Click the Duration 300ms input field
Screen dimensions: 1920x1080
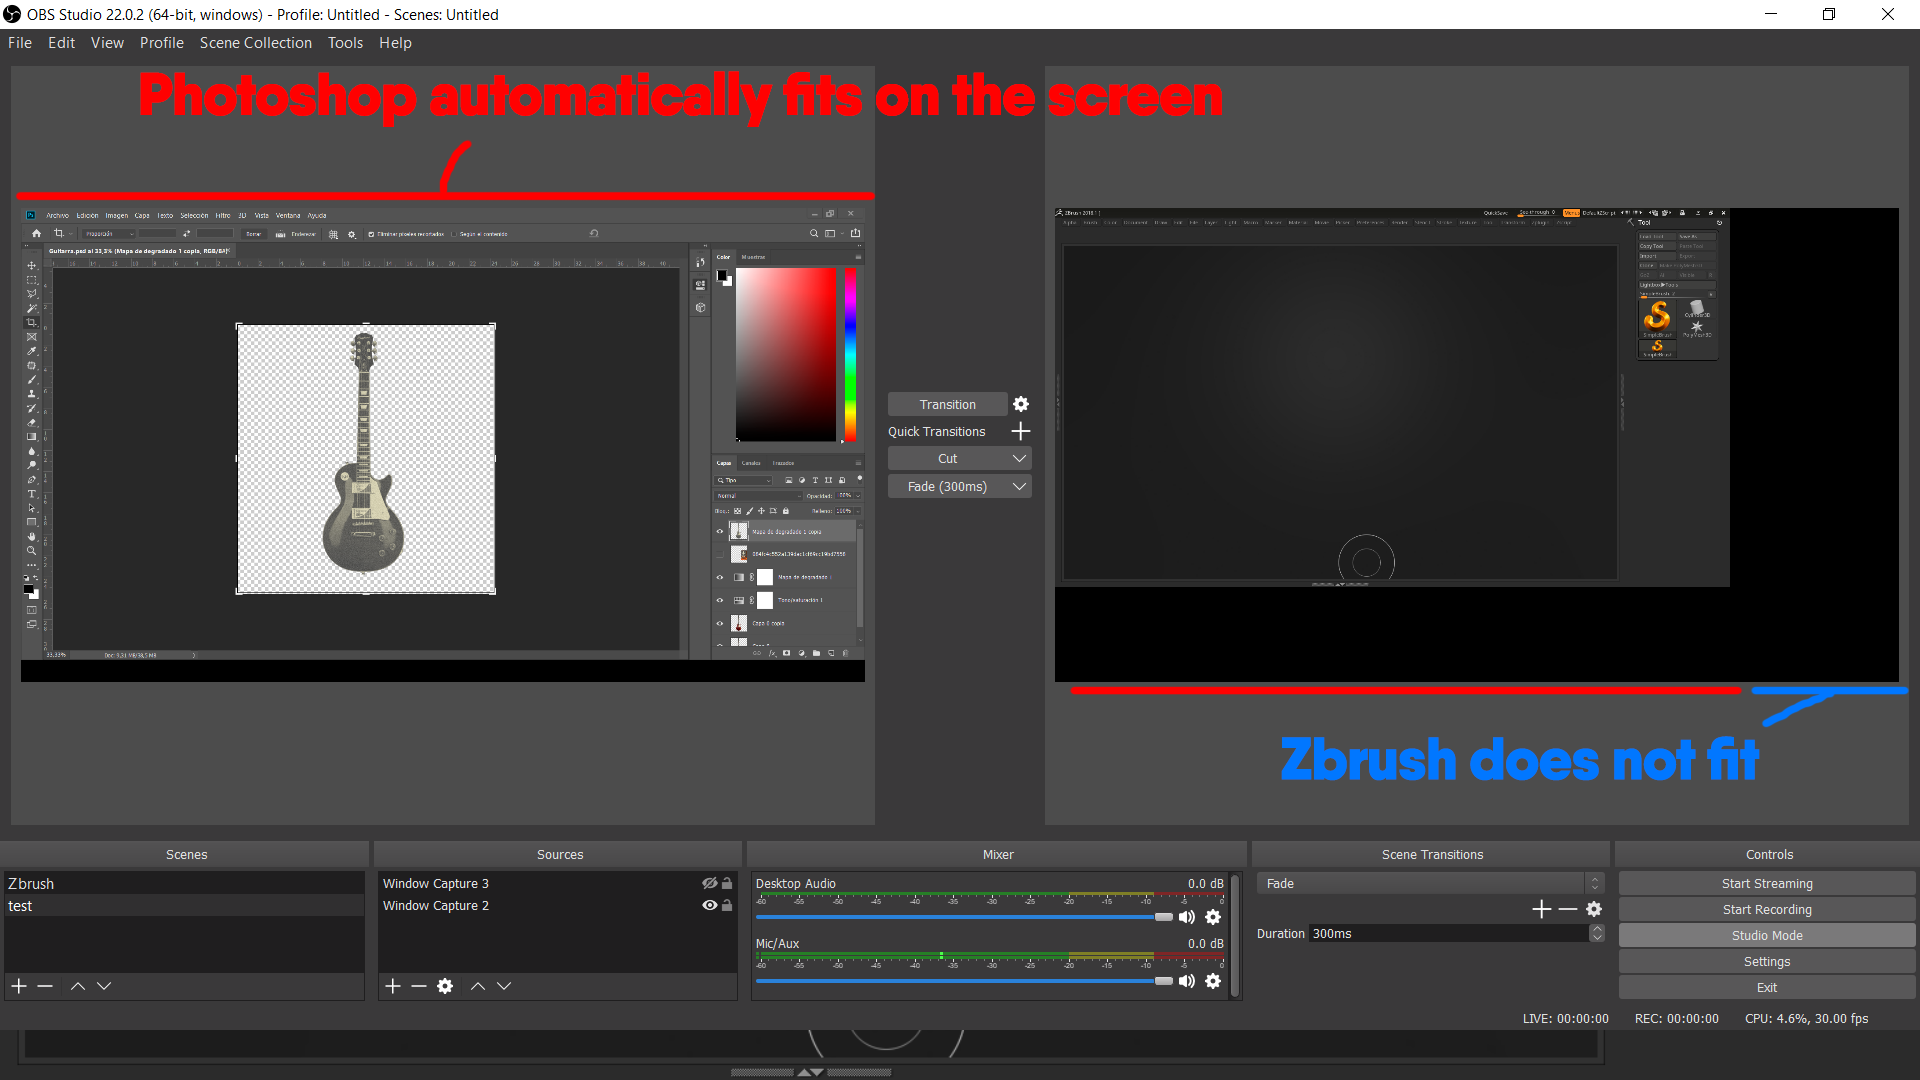[x=1449, y=933]
